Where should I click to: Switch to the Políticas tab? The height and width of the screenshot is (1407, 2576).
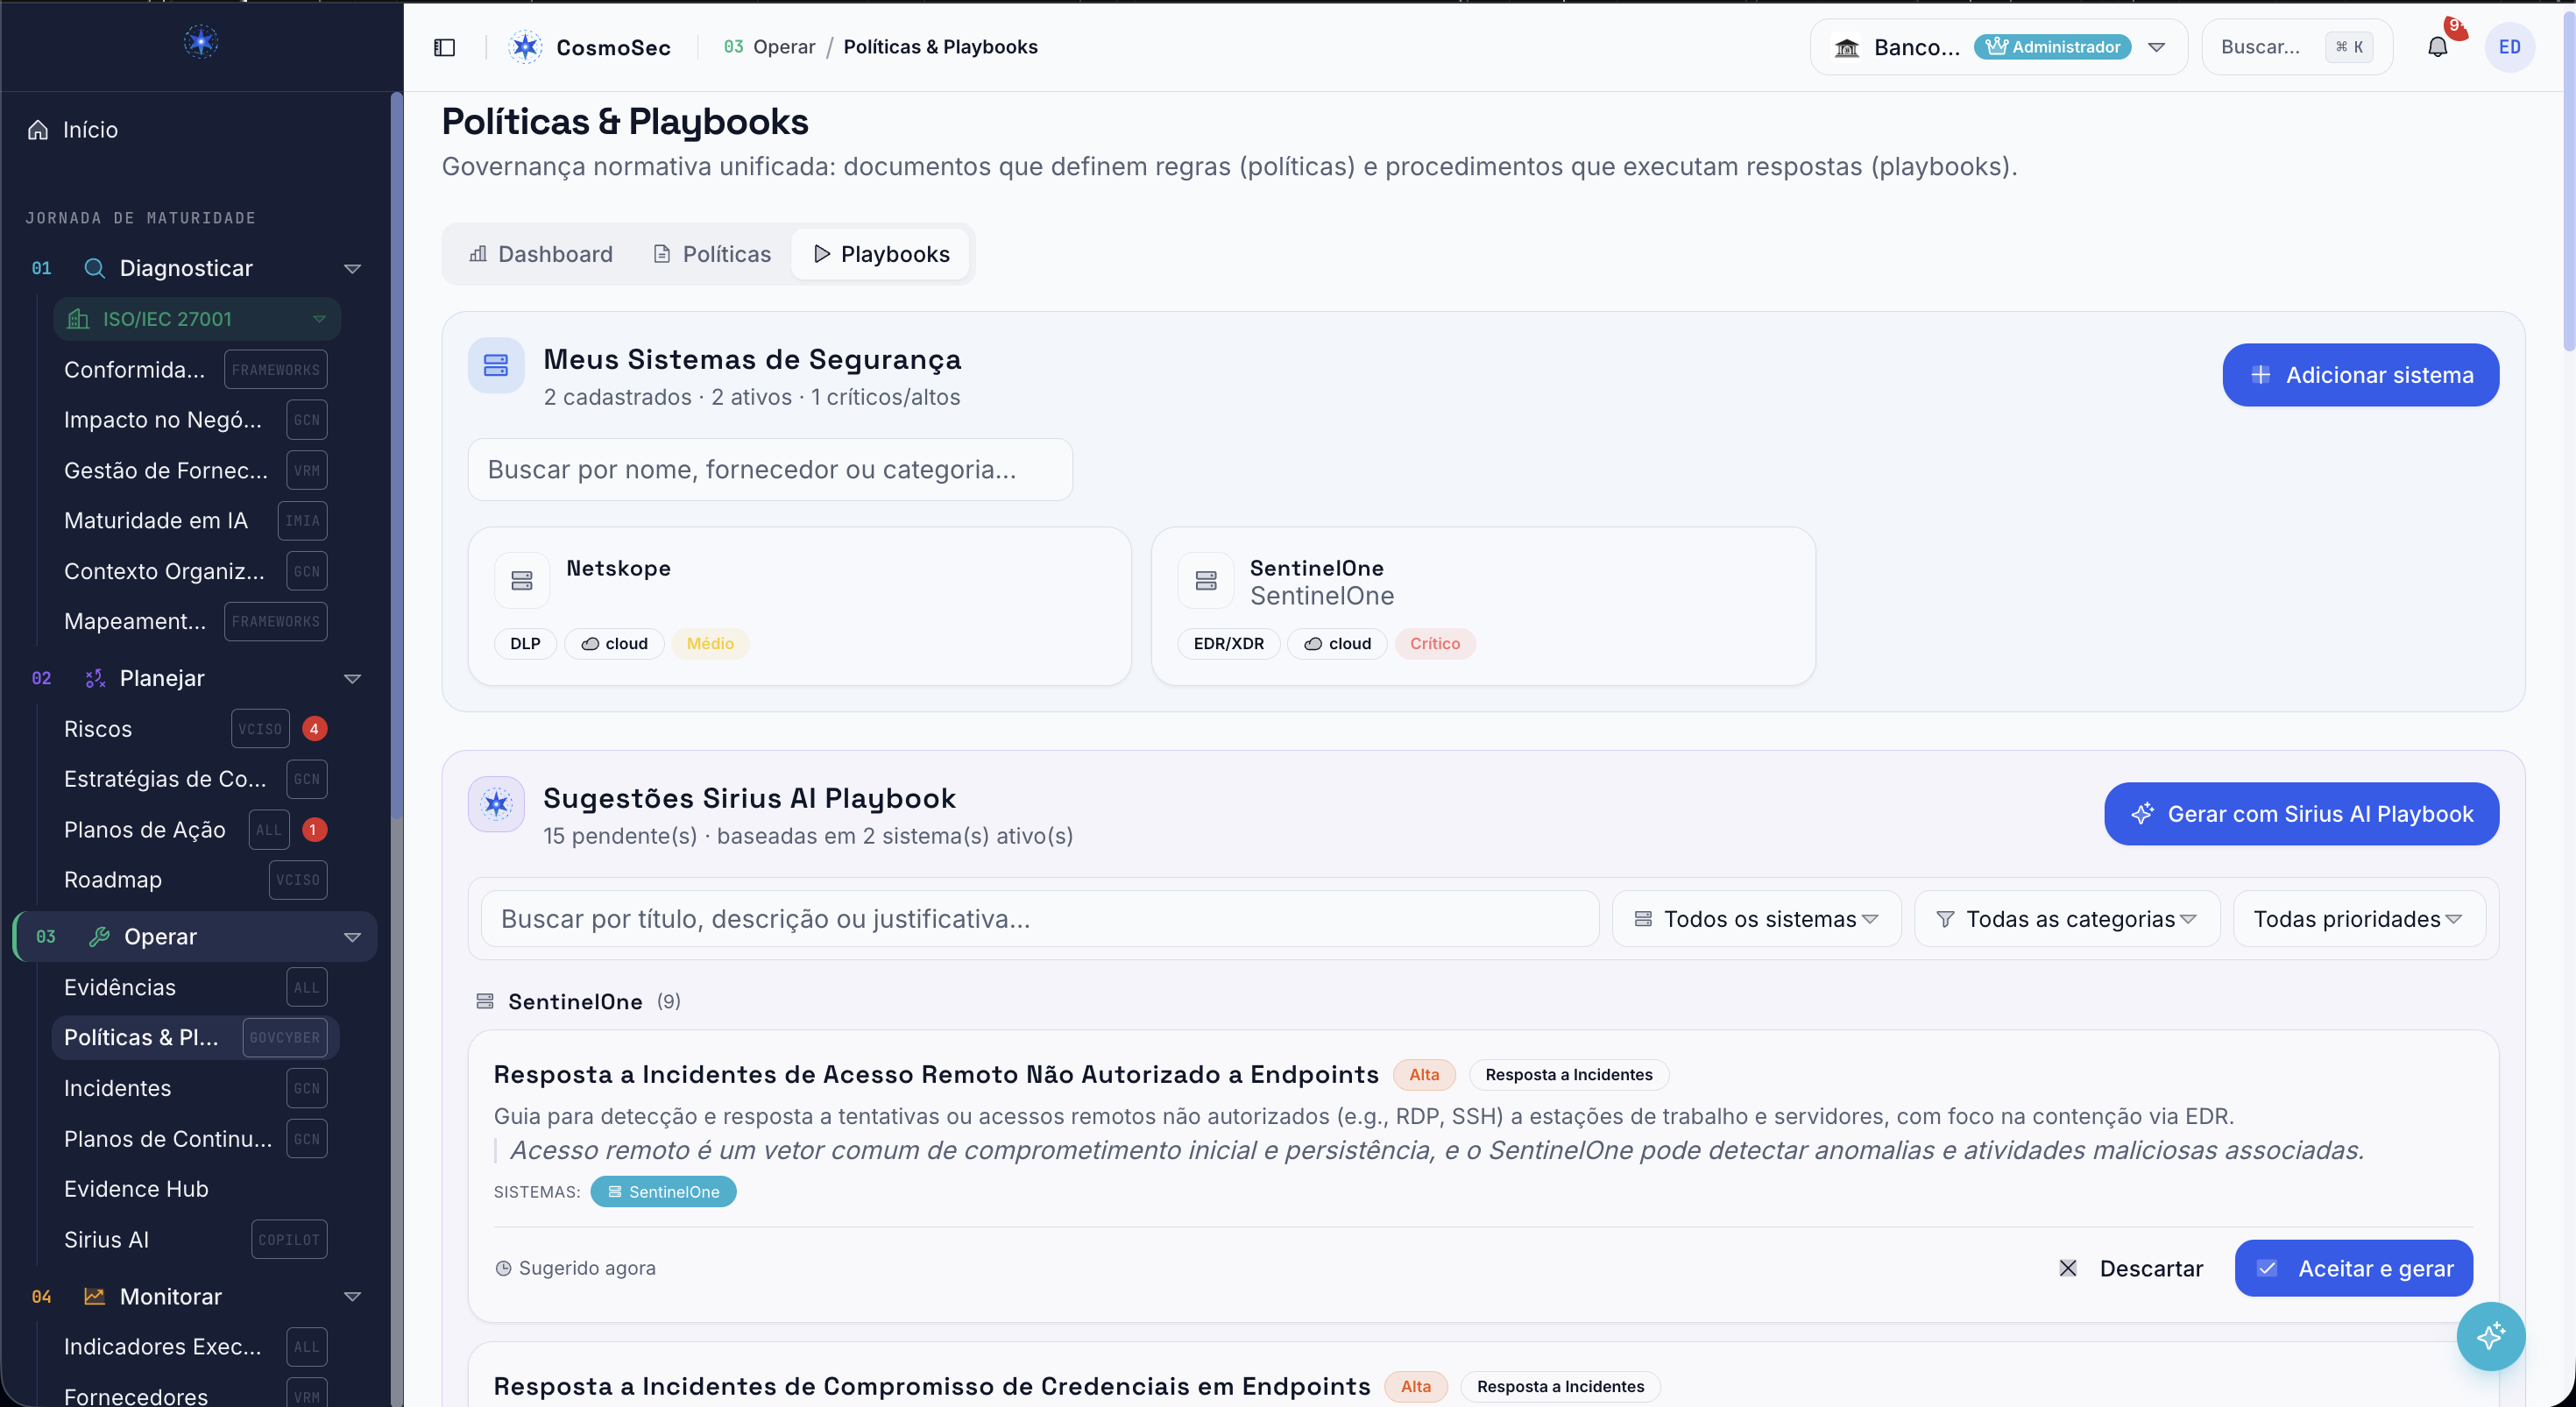pos(712,254)
